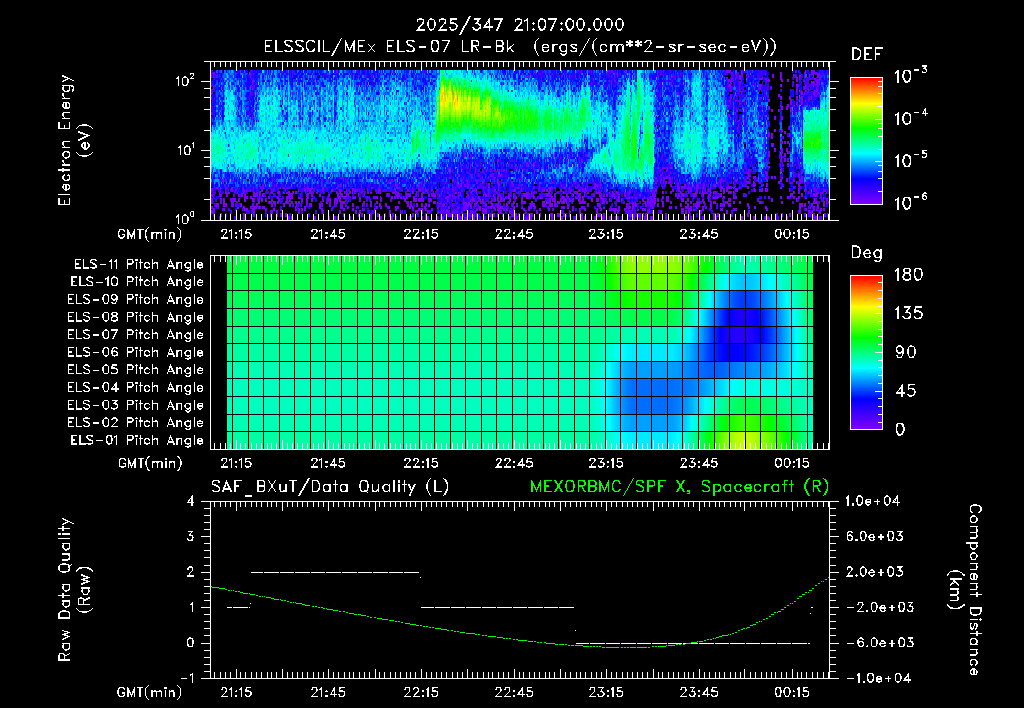Screen dimensions: 1024x708
Task: Click the 1.0e+04 right-axis value
Action: point(872,501)
